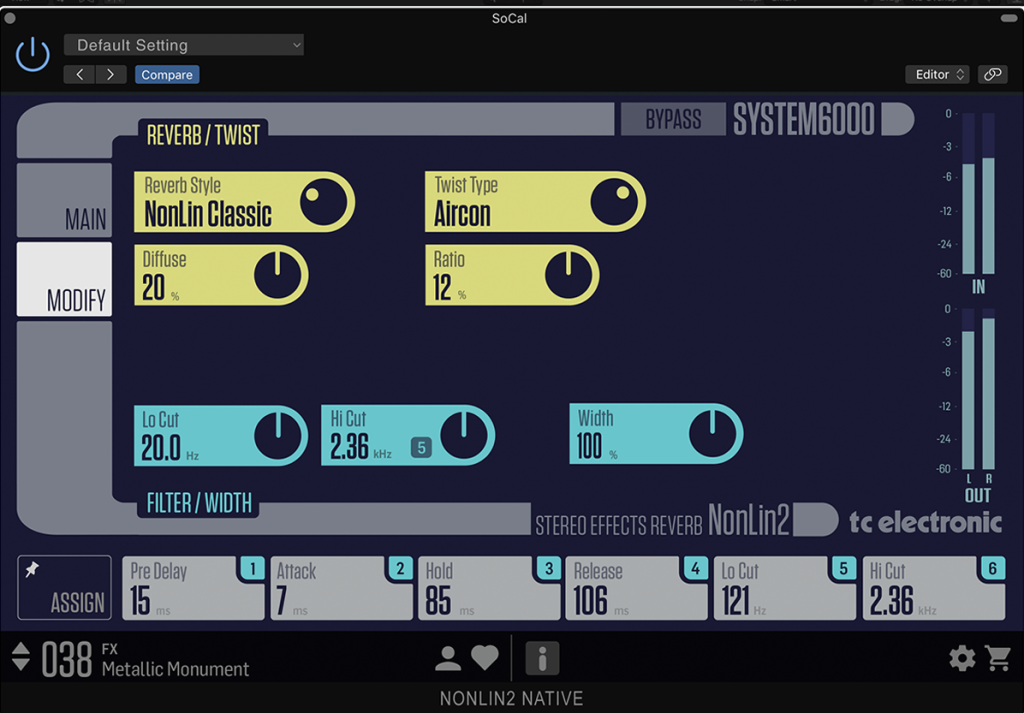The image size is (1024, 713).
Task: Click the heart favorites icon
Action: click(485, 658)
